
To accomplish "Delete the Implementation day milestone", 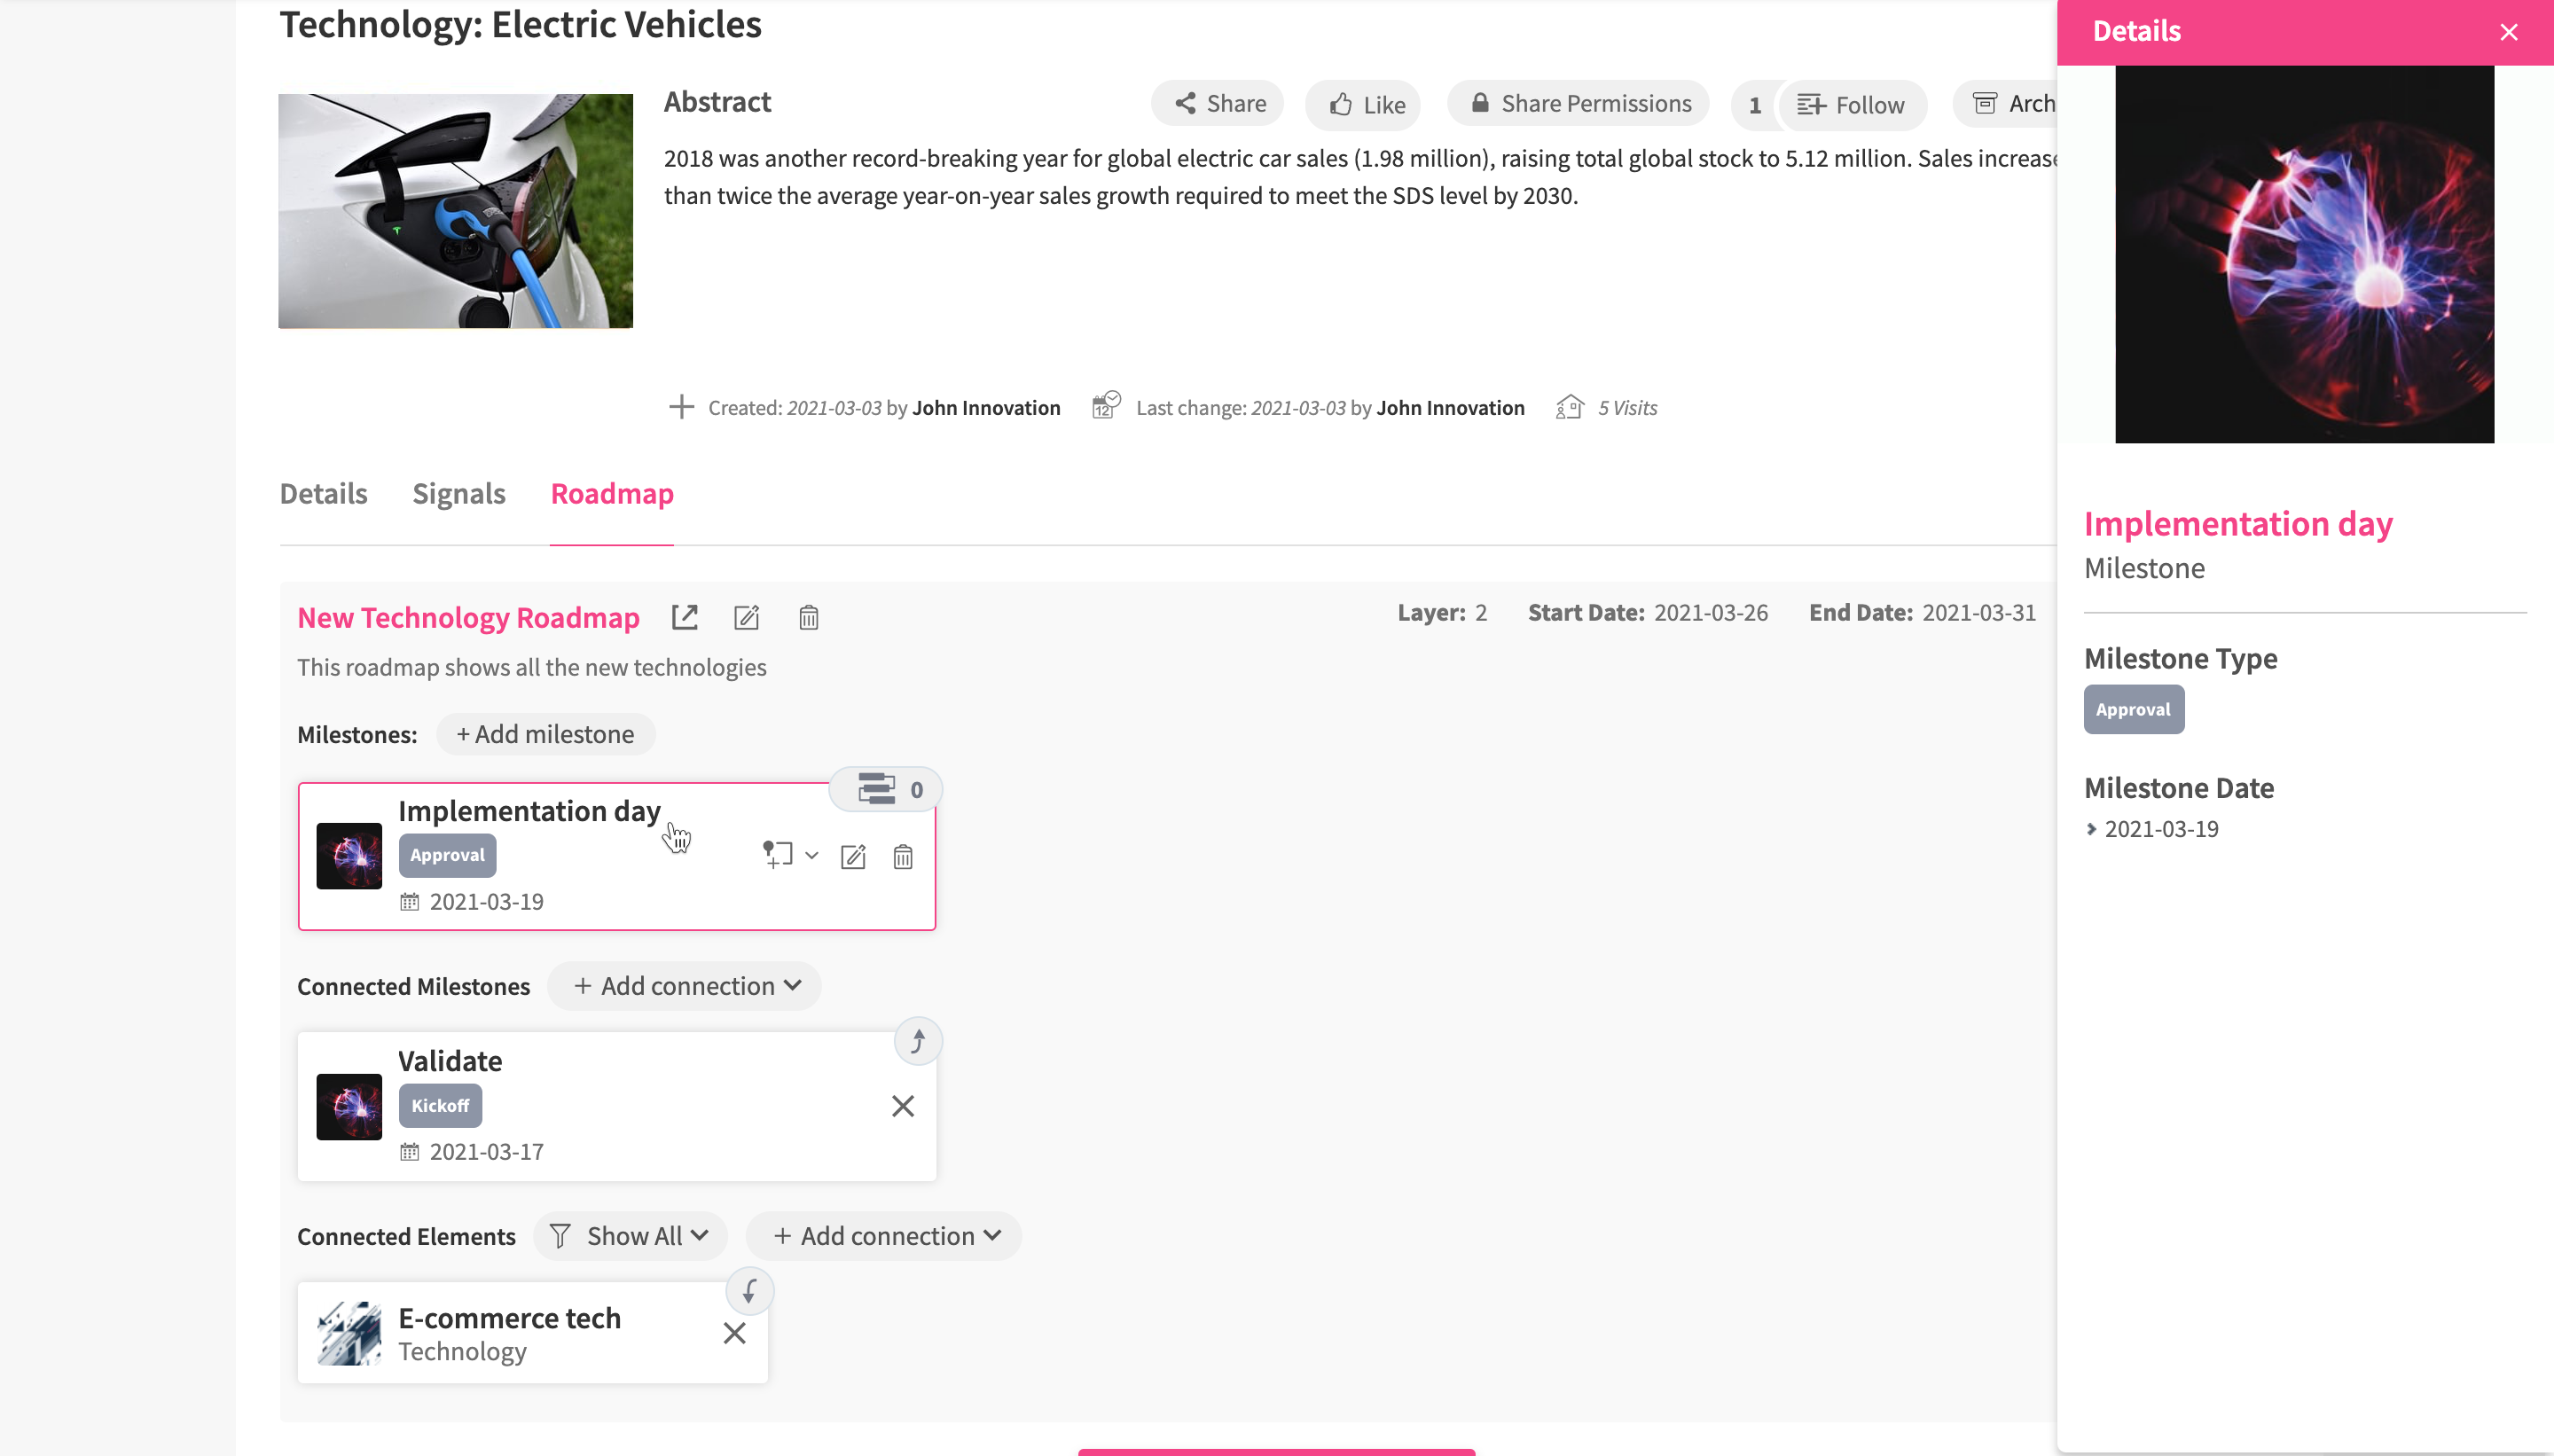I will [903, 856].
